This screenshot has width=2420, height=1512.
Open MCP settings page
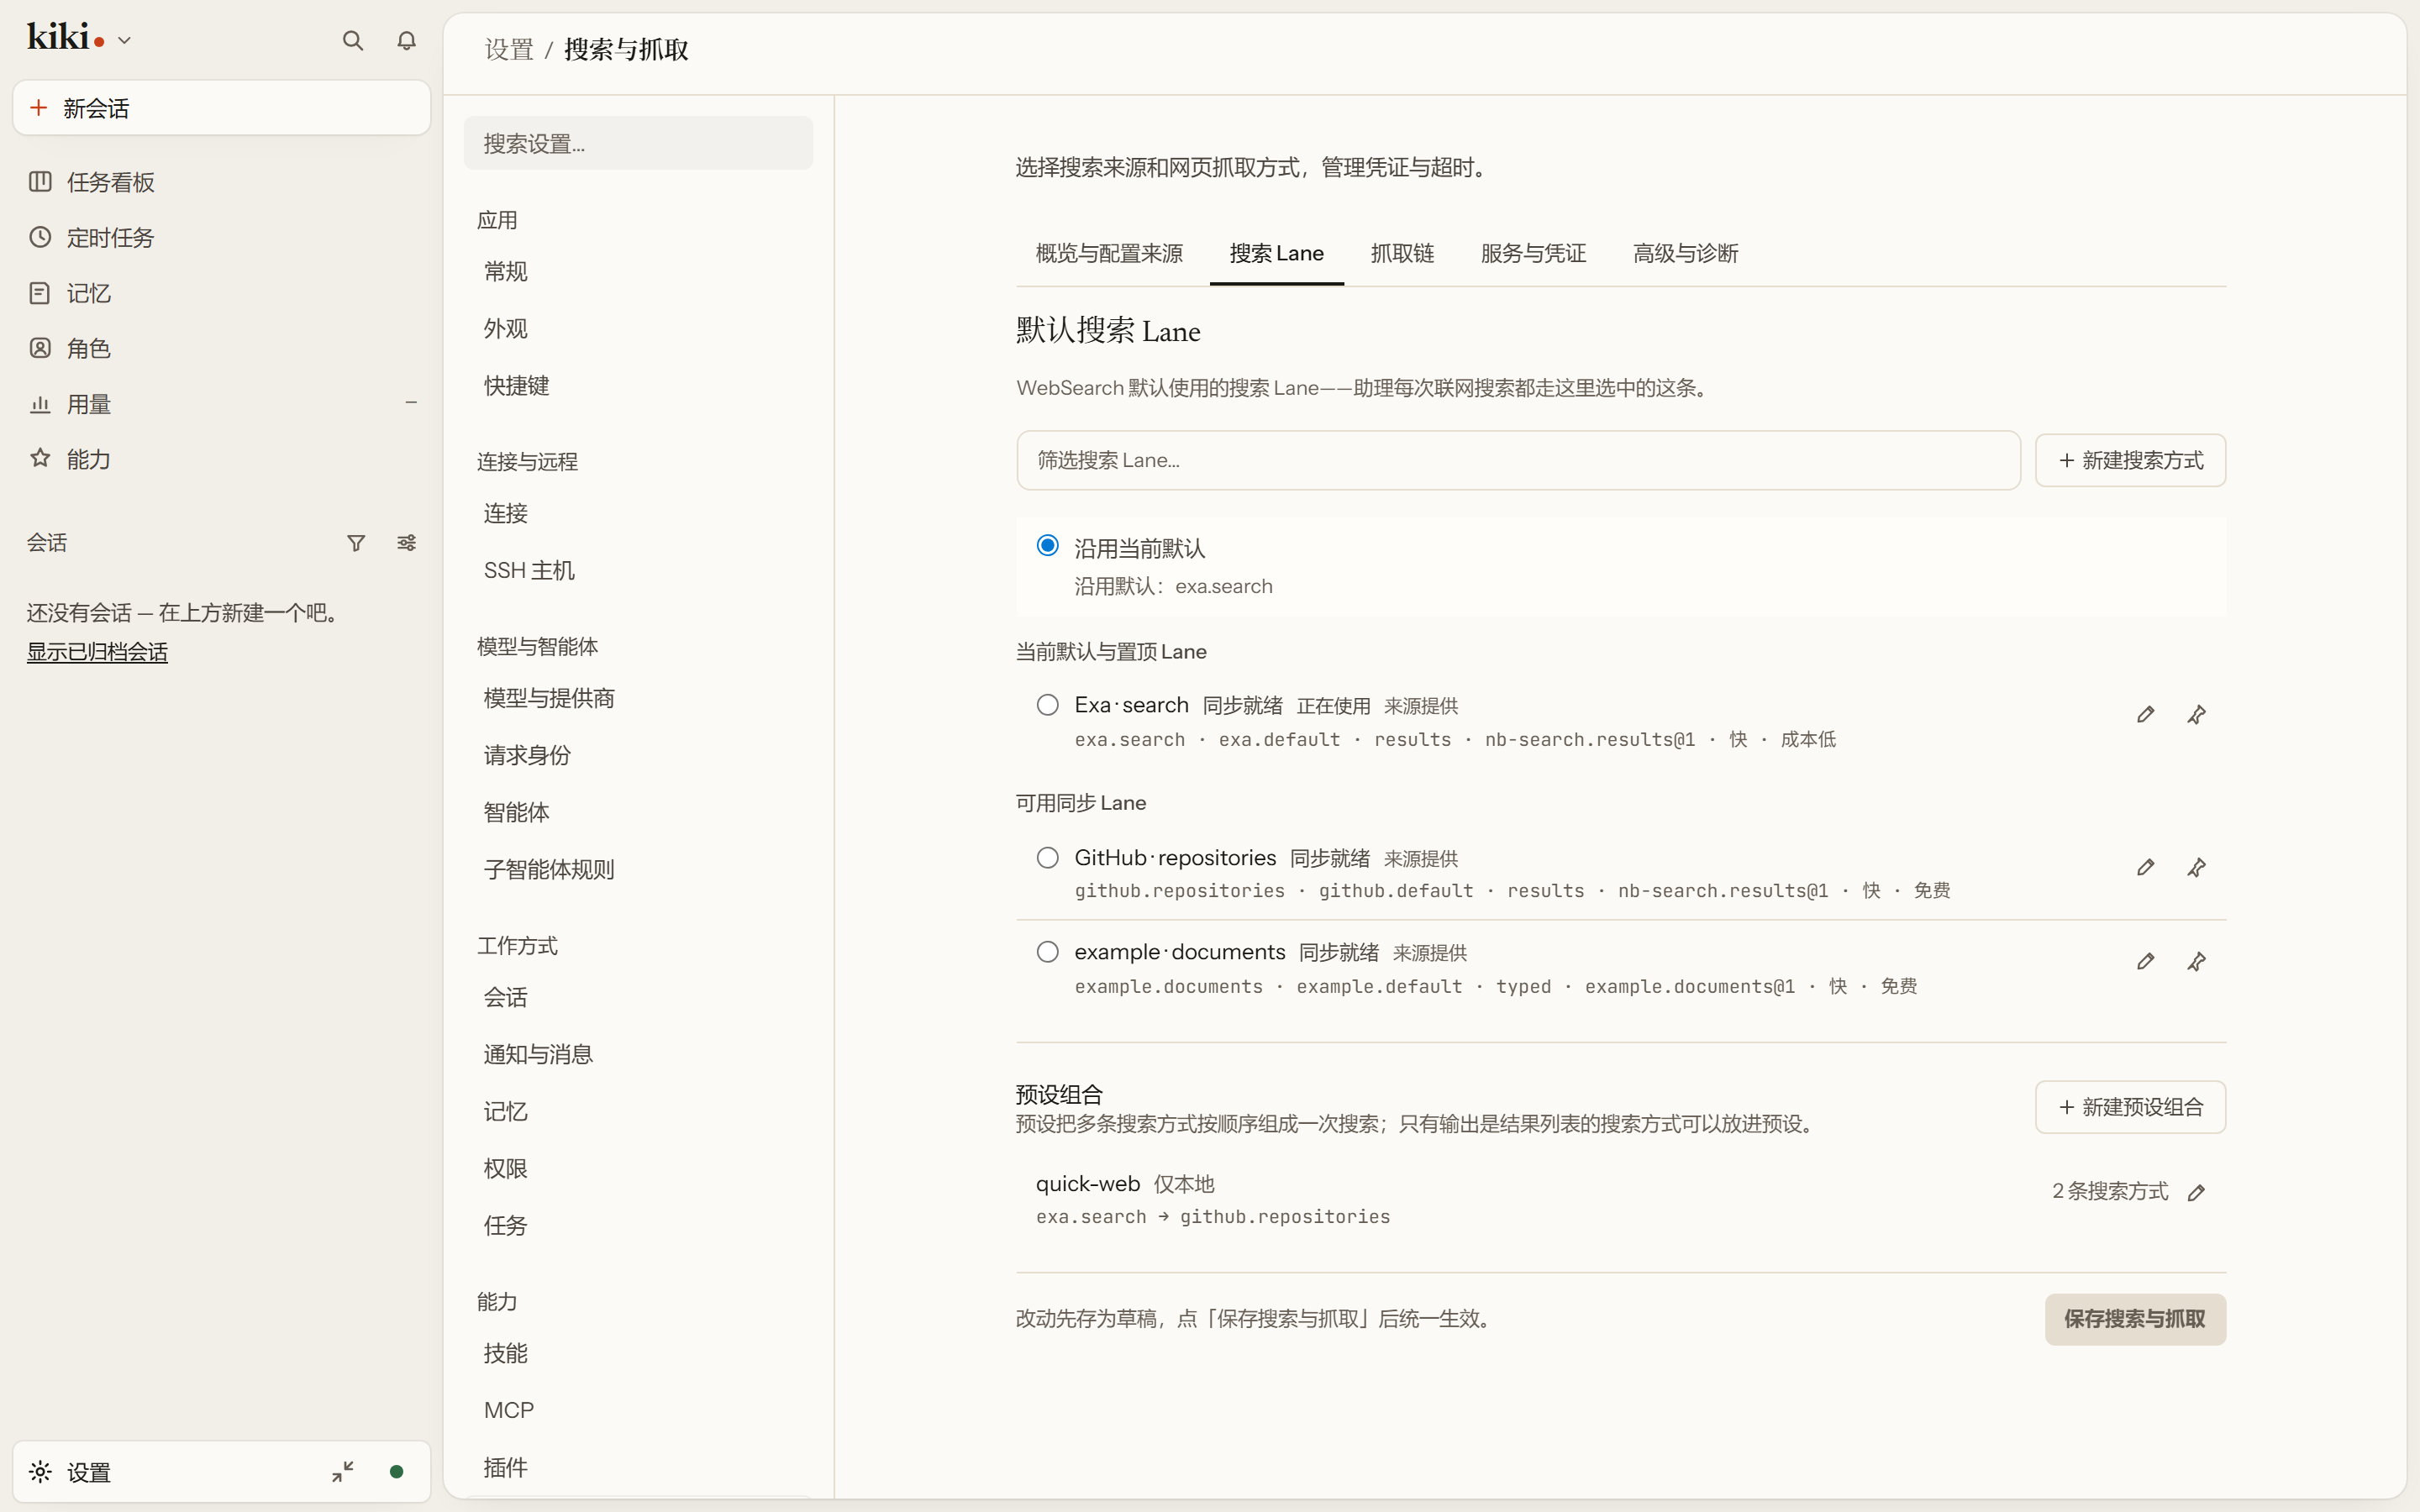(x=638, y=1410)
